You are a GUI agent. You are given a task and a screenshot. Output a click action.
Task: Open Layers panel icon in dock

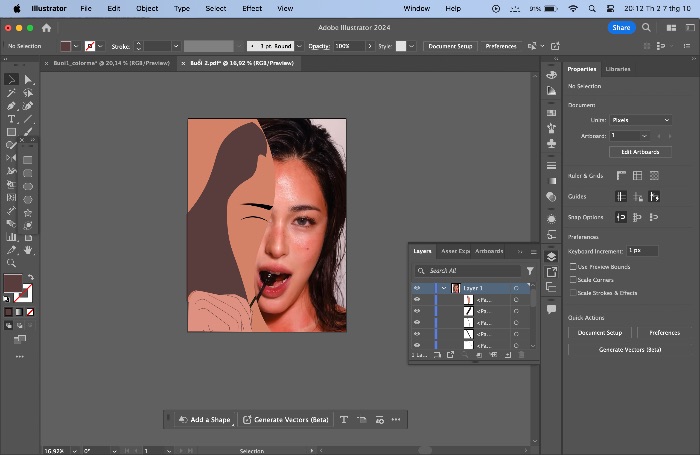click(551, 256)
